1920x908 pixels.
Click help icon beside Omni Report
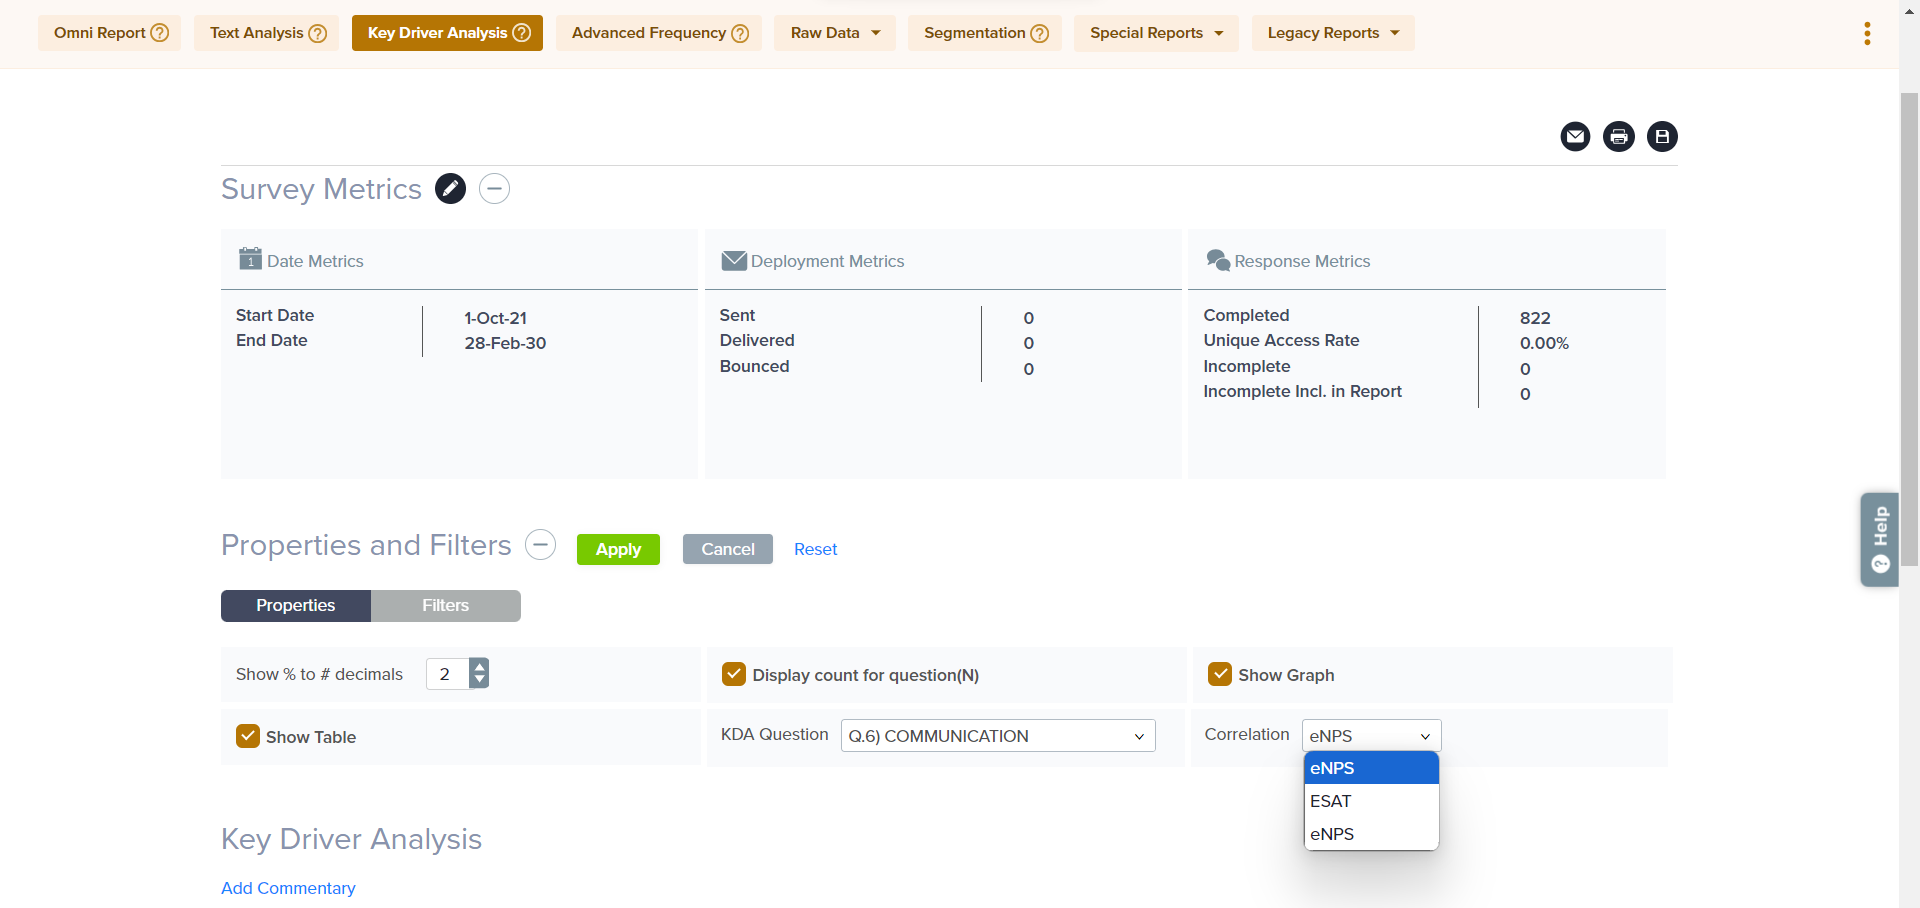(x=160, y=33)
